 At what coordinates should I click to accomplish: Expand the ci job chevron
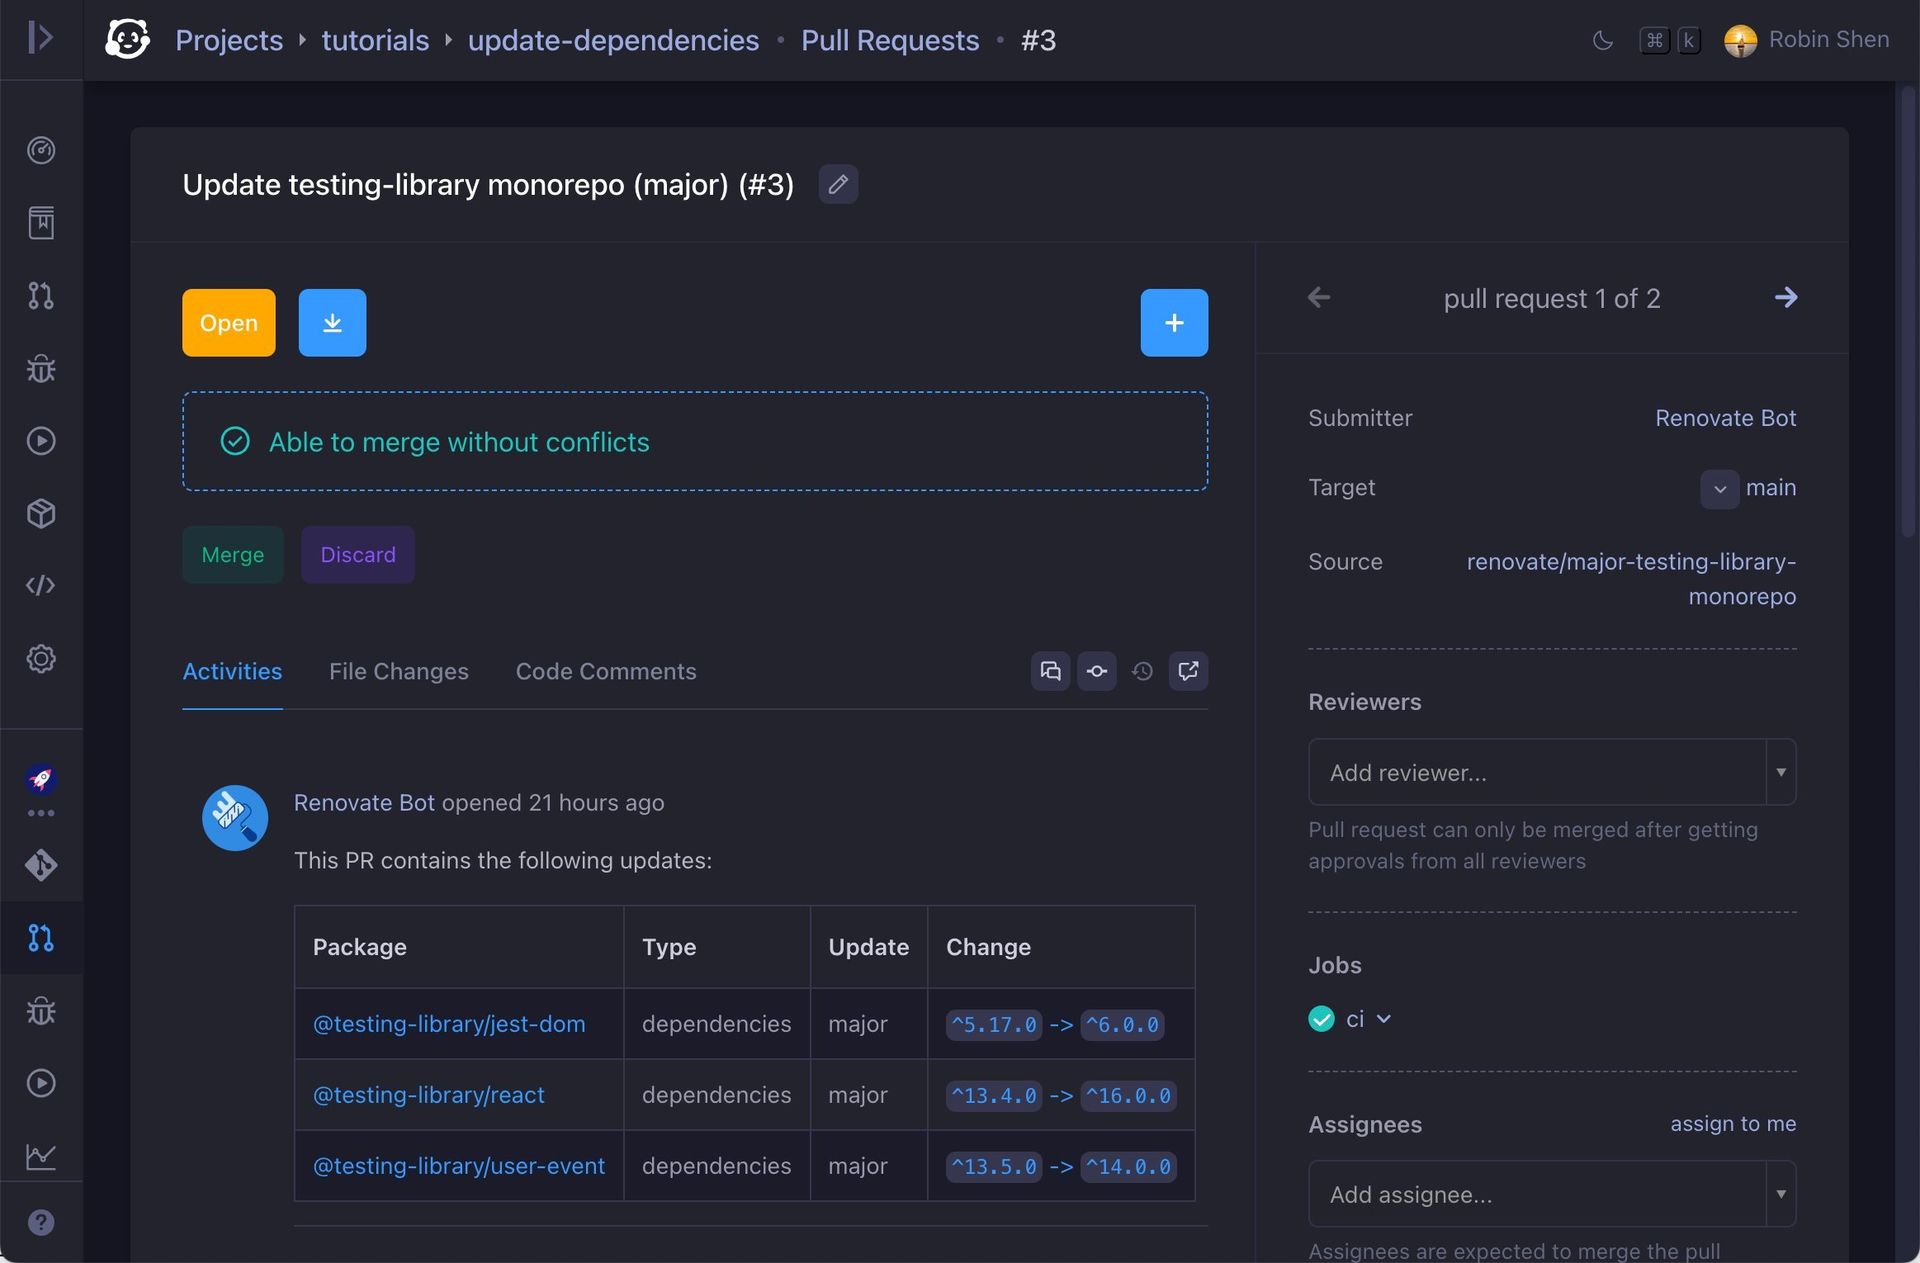coord(1384,1019)
